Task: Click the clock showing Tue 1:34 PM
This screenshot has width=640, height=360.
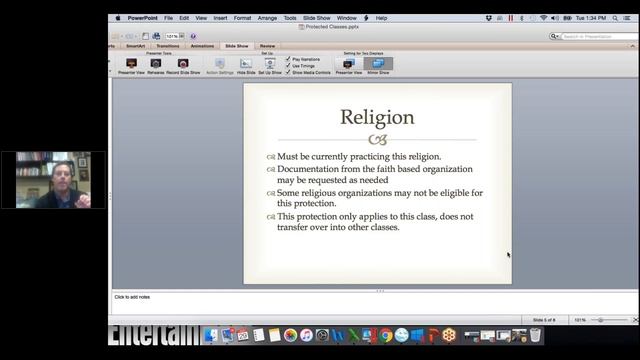Action: click(591, 18)
